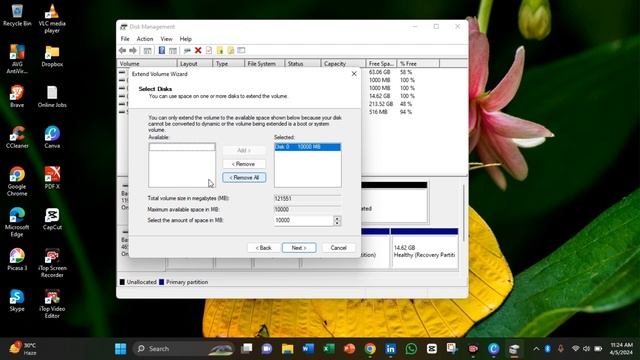Click the Next button in wizard
Image resolution: width=640 pixels, height=360 pixels.
pyautogui.click(x=299, y=248)
